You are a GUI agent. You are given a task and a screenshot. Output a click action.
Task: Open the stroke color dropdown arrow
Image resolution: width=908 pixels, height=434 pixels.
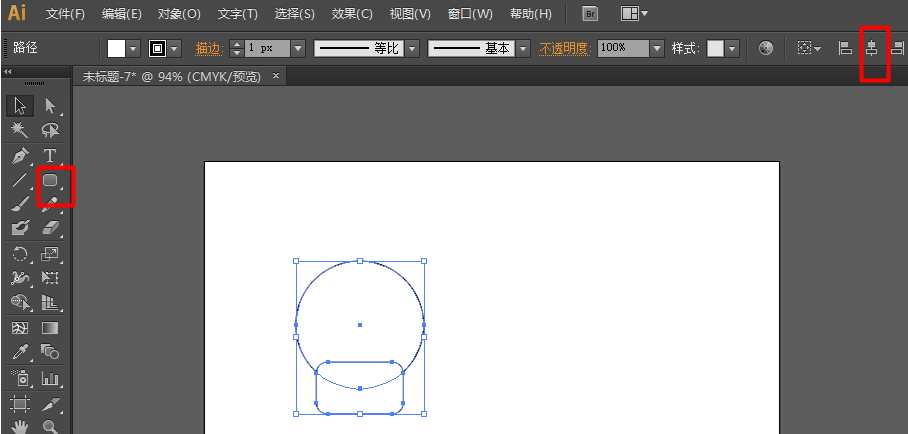tap(174, 49)
